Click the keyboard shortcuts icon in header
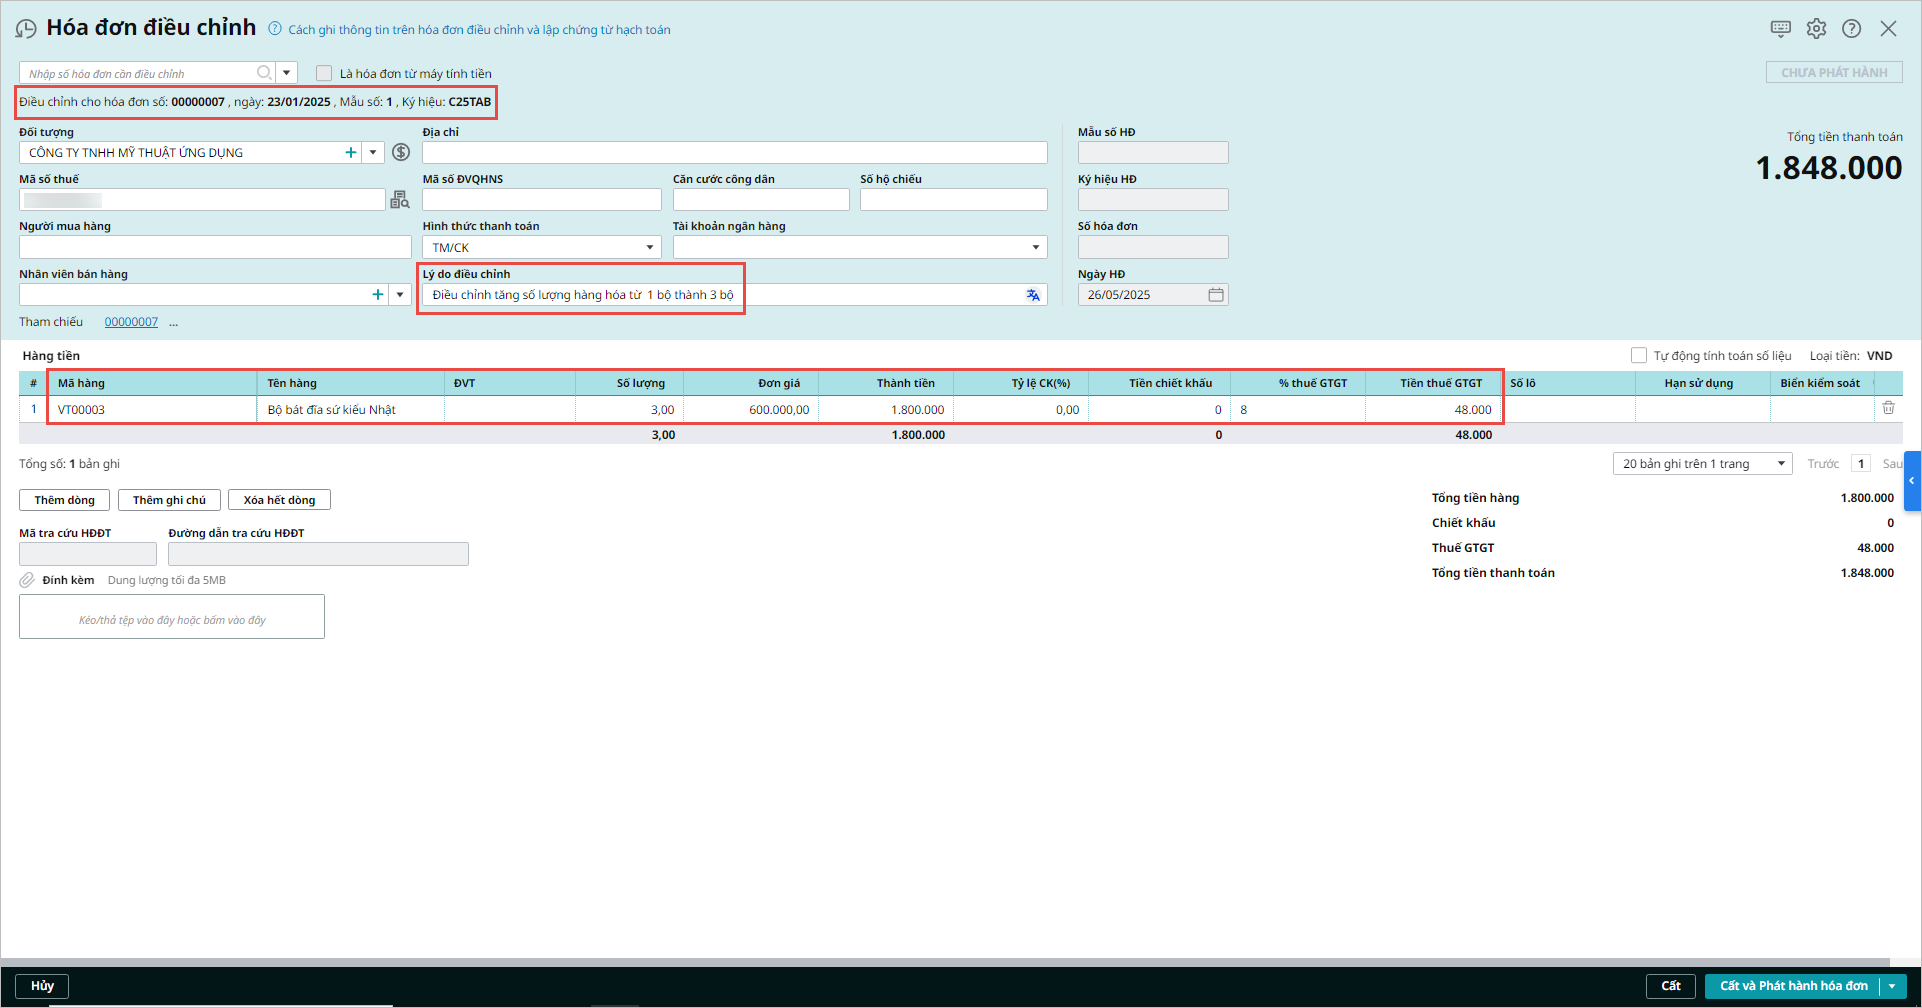This screenshot has width=1922, height=1008. 1780,29
